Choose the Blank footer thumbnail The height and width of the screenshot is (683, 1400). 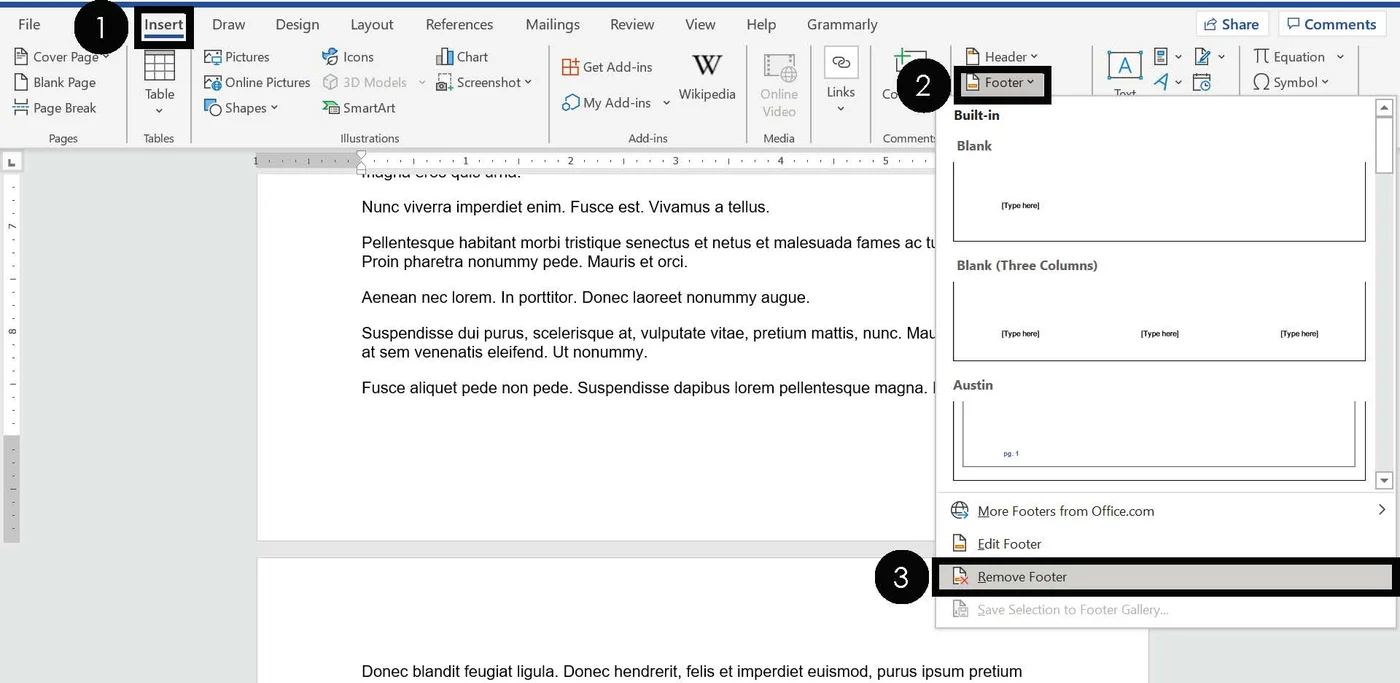pos(1159,202)
